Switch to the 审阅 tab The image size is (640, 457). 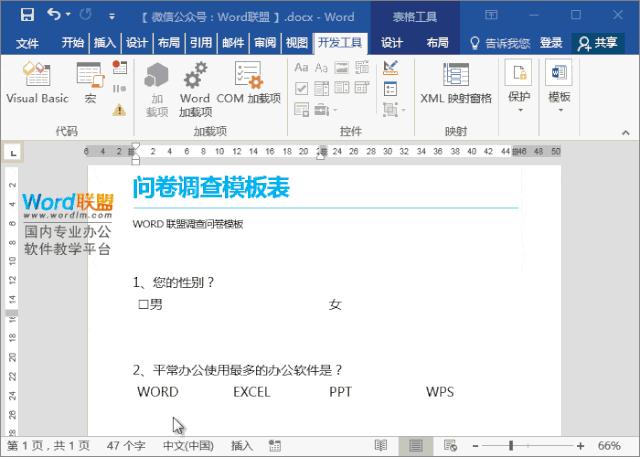tap(265, 42)
